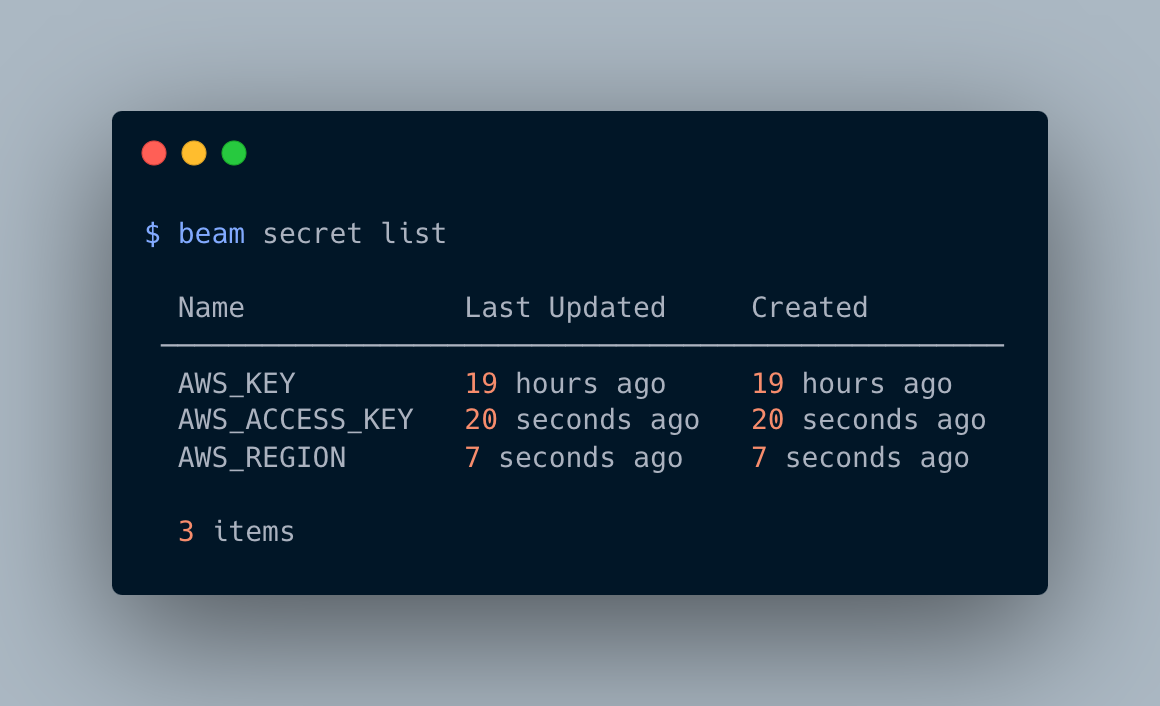Click the Created column header
The height and width of the screenshot is (706, 1160).
pos(809,308)
